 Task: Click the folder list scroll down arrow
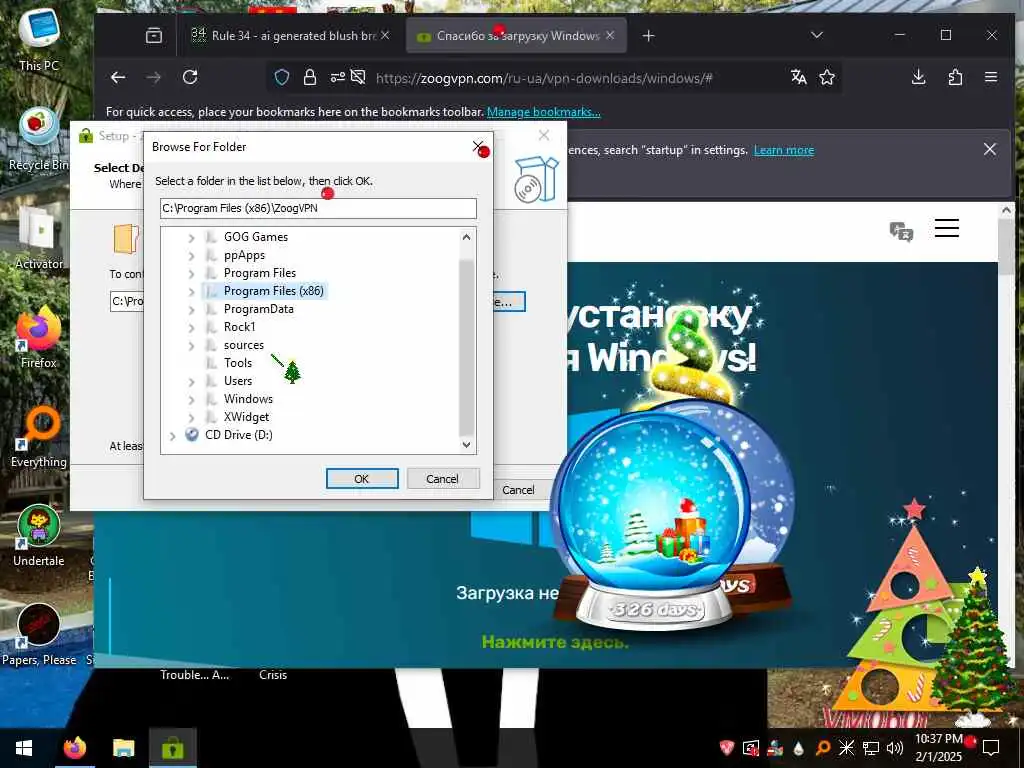[x=466, y=445]
